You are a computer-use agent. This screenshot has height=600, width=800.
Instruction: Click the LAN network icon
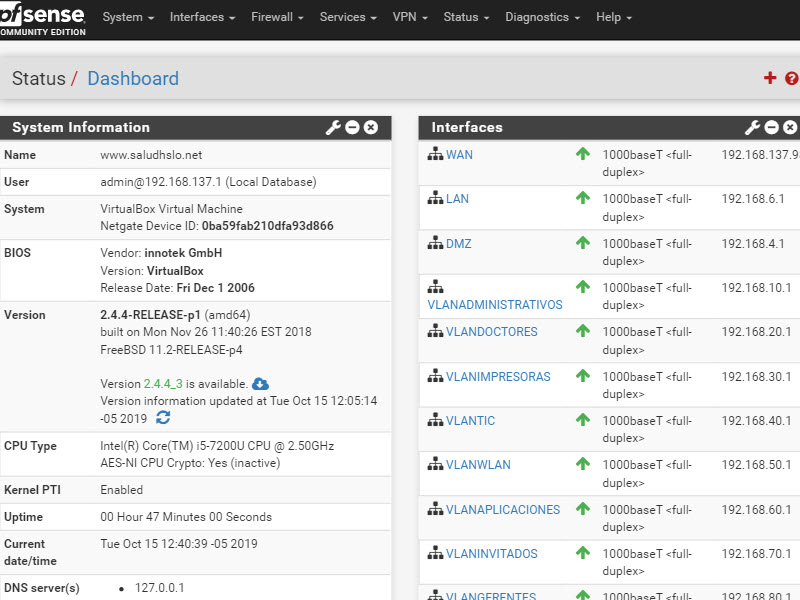click(435, 197)
